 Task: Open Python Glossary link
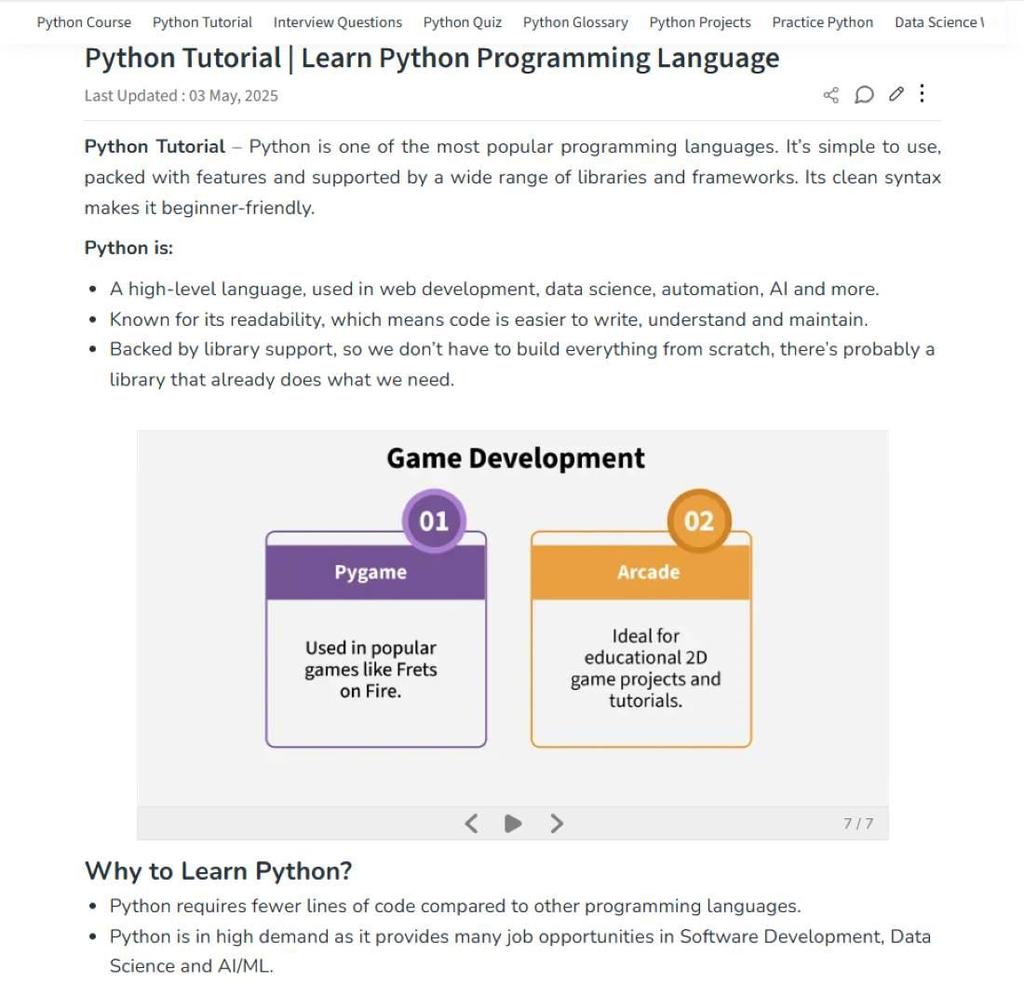(575, 22)
